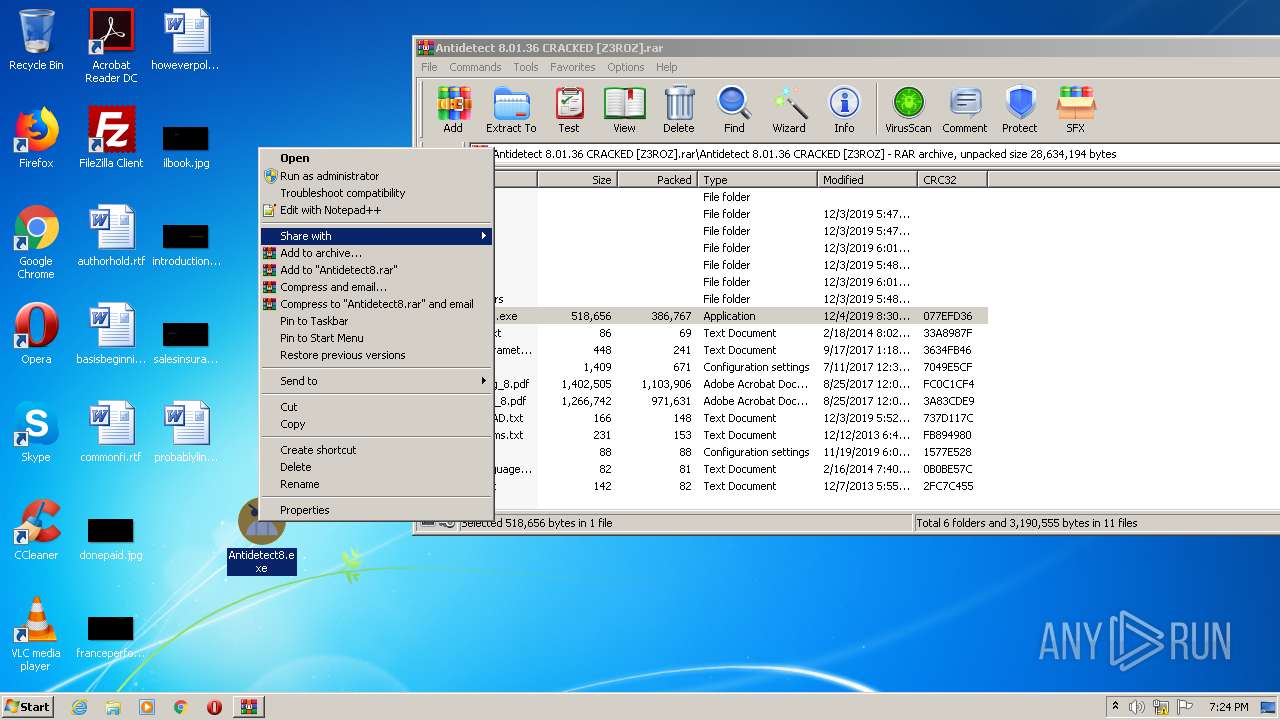
Task: Select Compress and email...
Action: pos(376,287)
